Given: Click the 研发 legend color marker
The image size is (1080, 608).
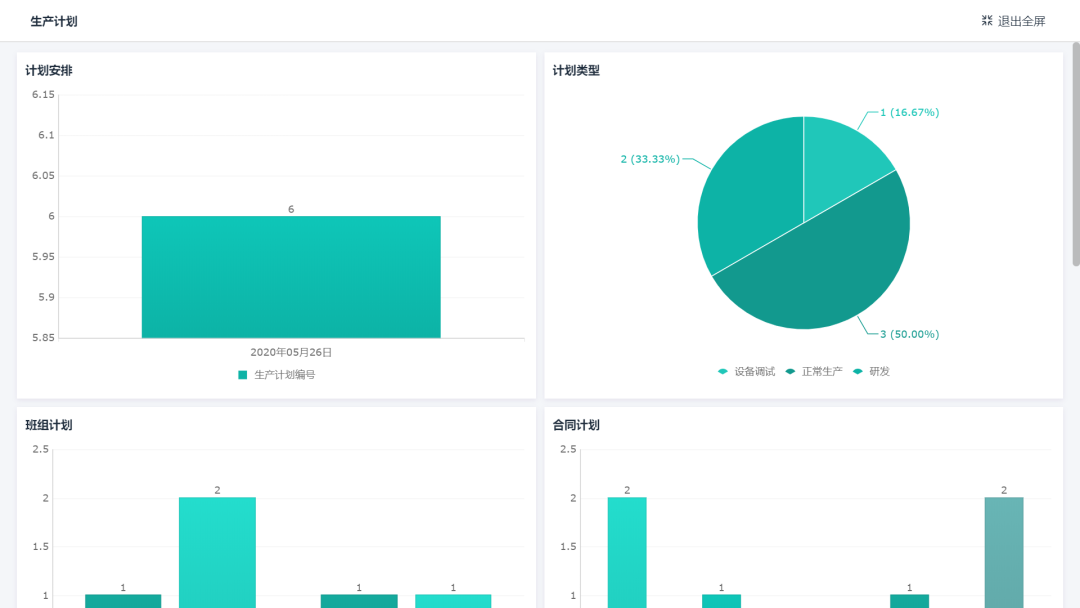Looking at the screenshot, I should (x=856, y=370).
